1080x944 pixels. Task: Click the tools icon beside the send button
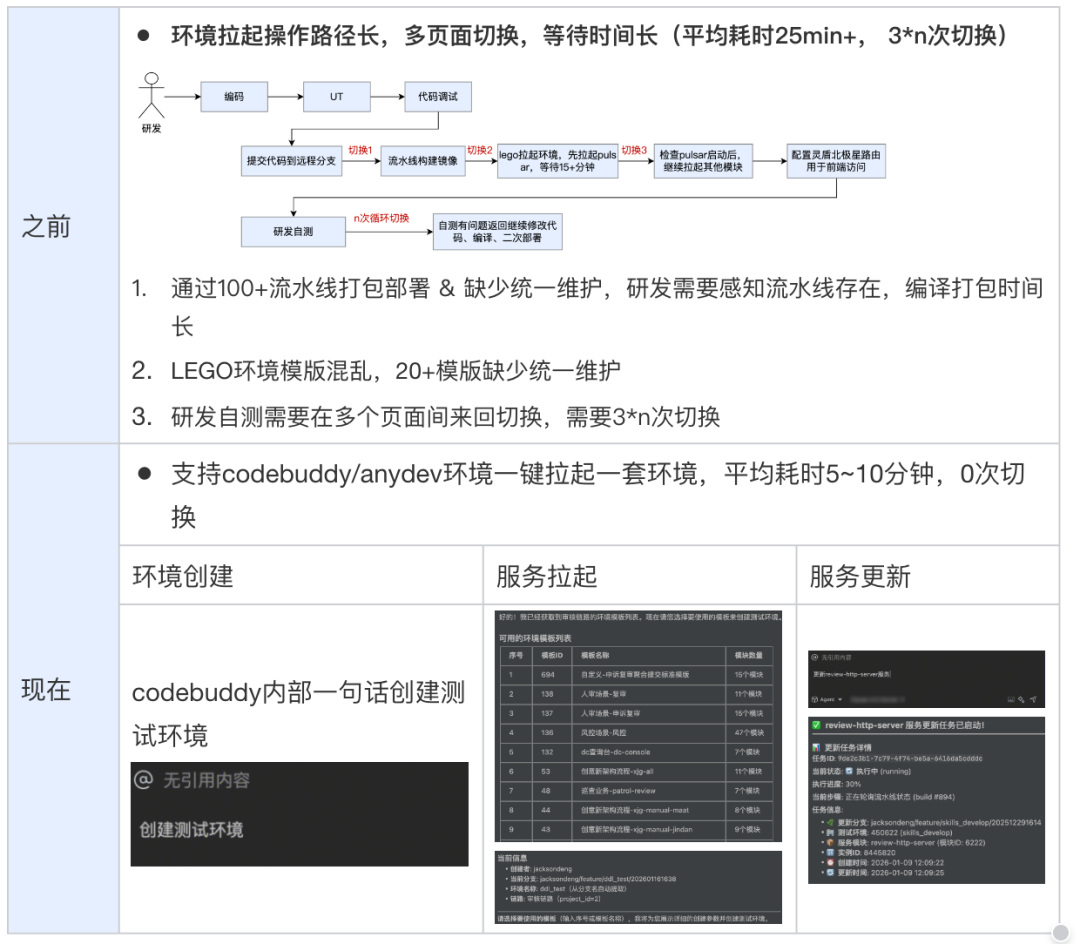1021,699
